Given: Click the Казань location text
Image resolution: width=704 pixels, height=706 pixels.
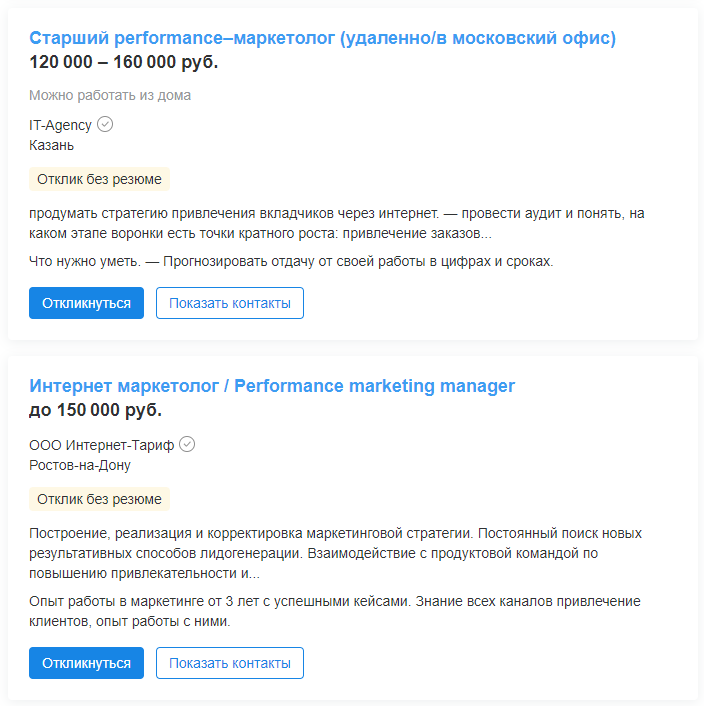Looking at the screenshot, I should [x=51, y=145].
